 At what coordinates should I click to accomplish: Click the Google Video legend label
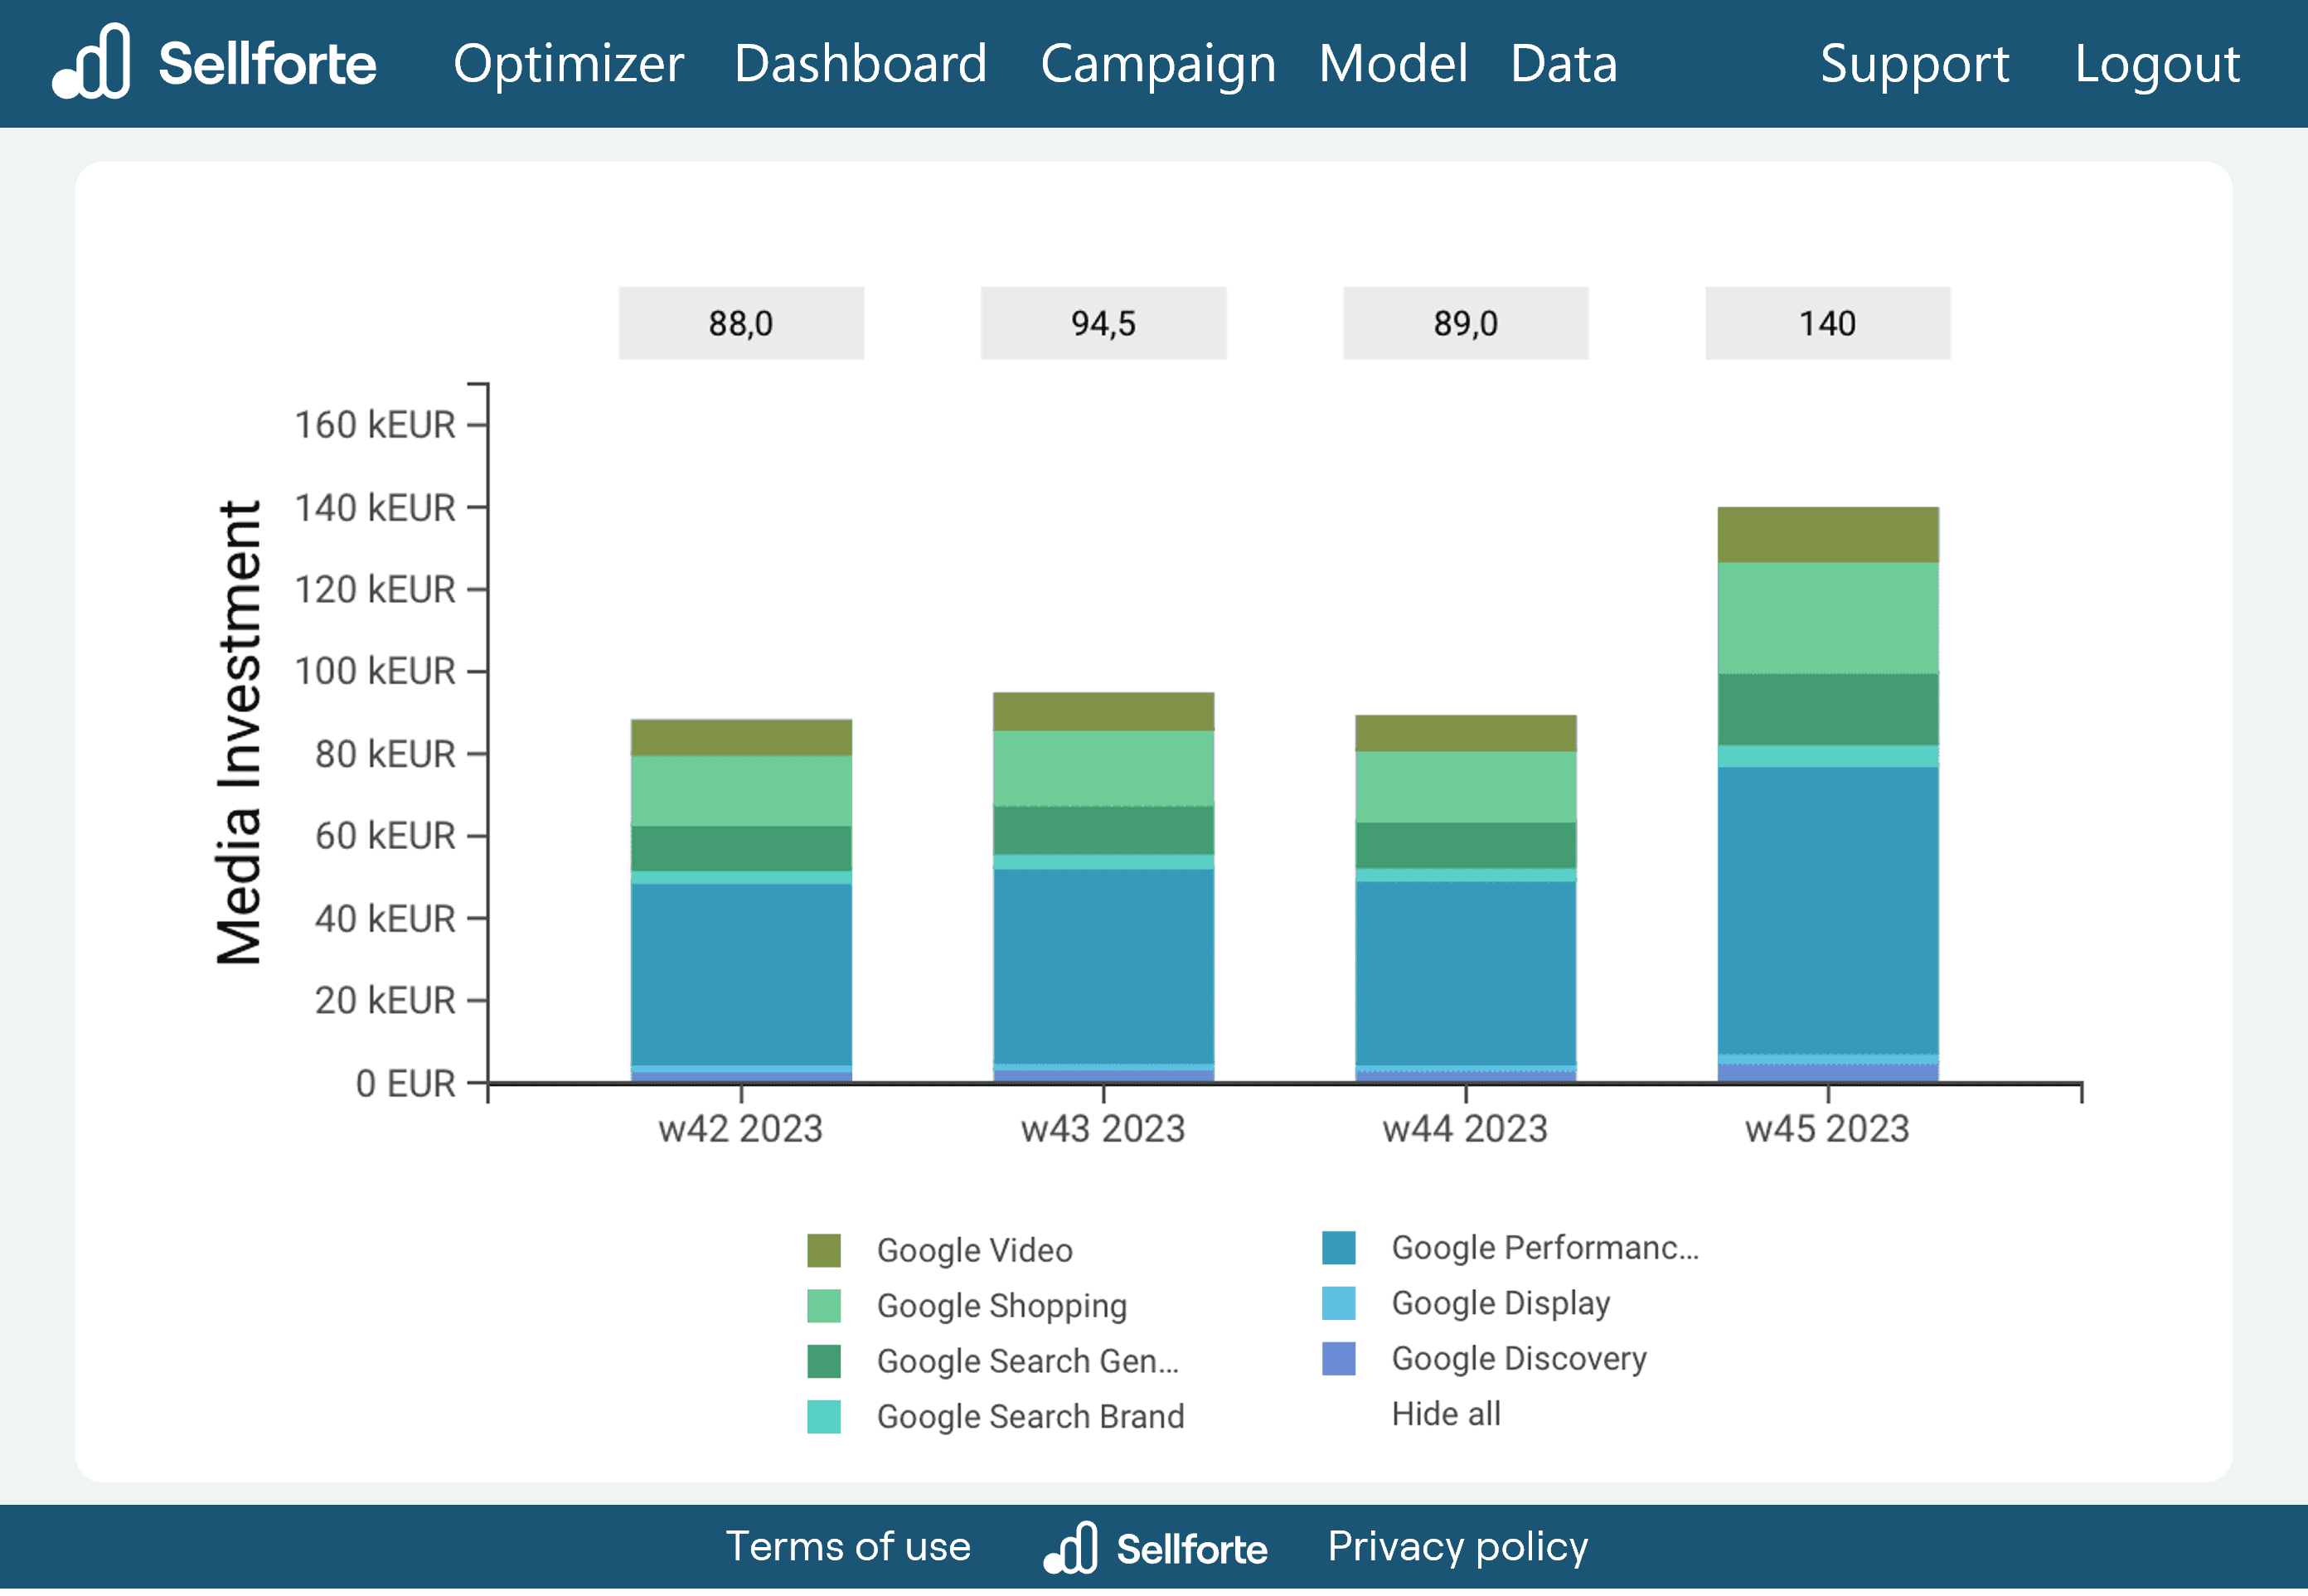(974, 1250)
